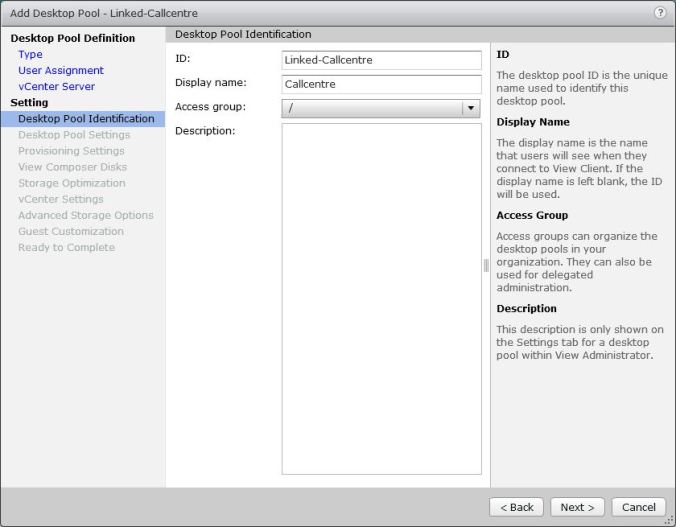Click inside the Description text area
Screen dimensions: 676x527
click(381, 298)
